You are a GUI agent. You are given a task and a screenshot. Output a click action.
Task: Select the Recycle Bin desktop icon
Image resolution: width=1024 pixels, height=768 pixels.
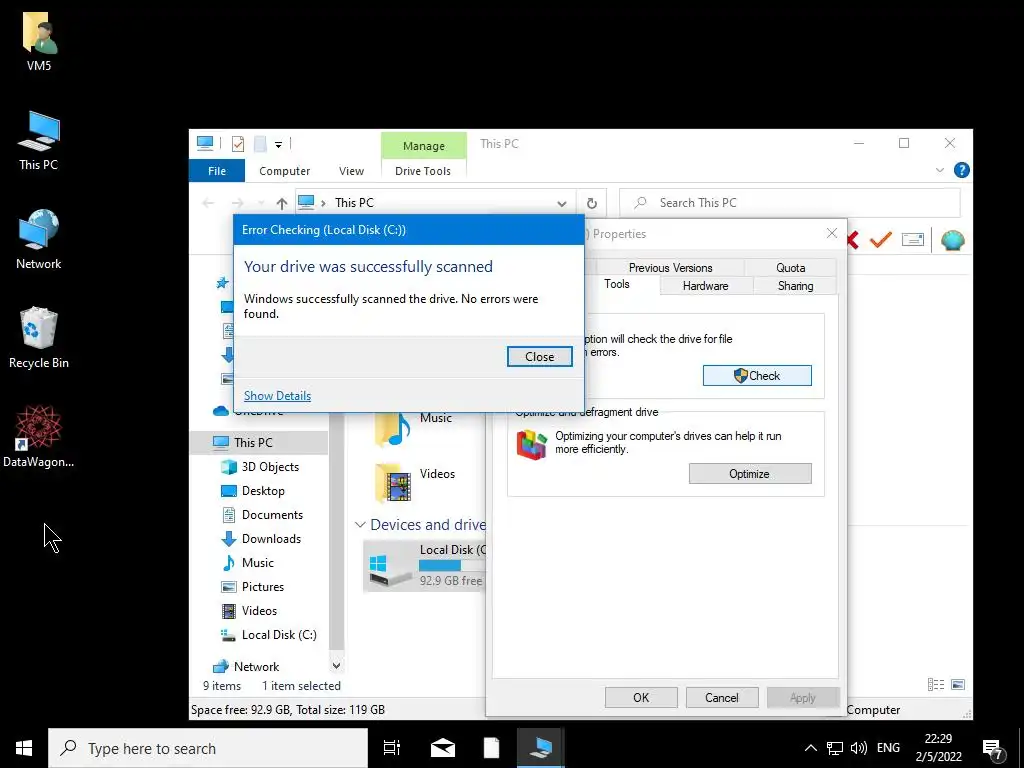(x=39, y=338)
